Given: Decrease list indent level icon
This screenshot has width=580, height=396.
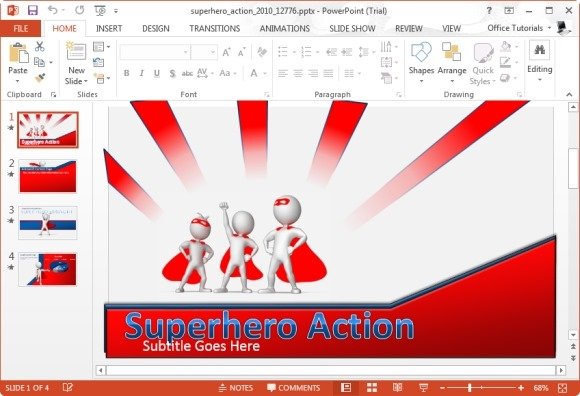Looking at the screenshot, I should pos(331,52).
